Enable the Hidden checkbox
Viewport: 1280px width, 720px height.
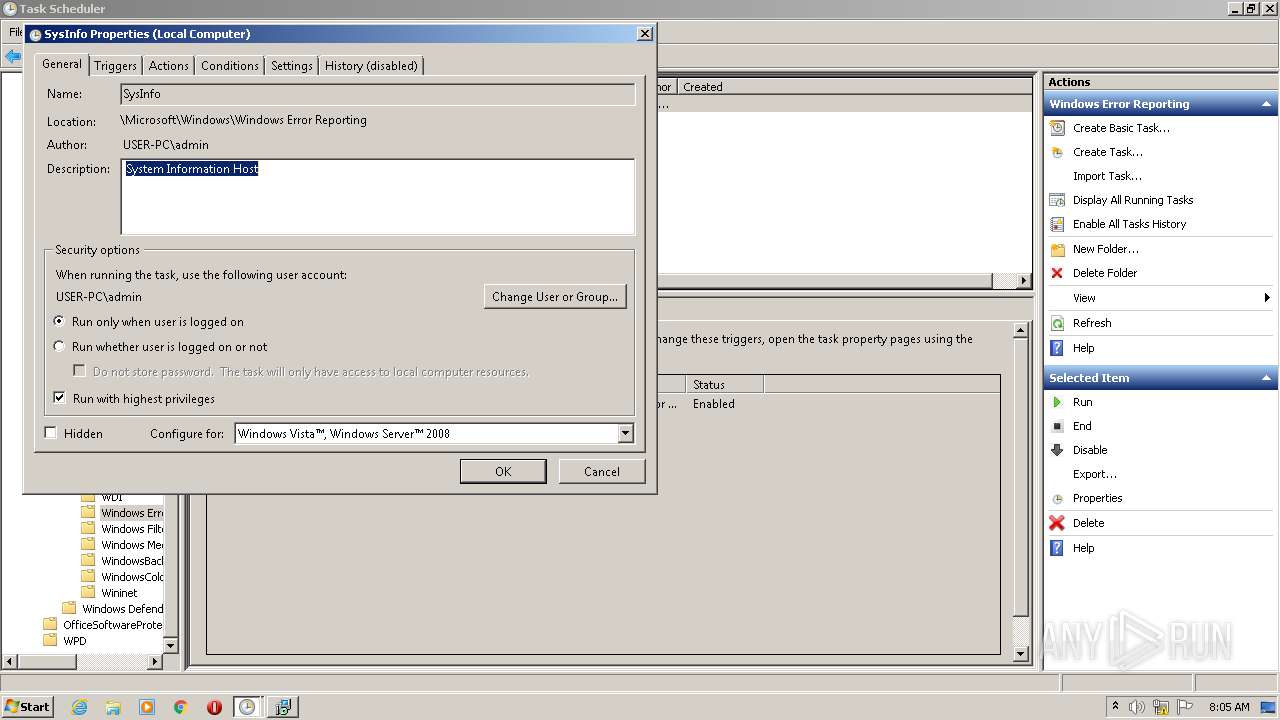coord(51,433)
